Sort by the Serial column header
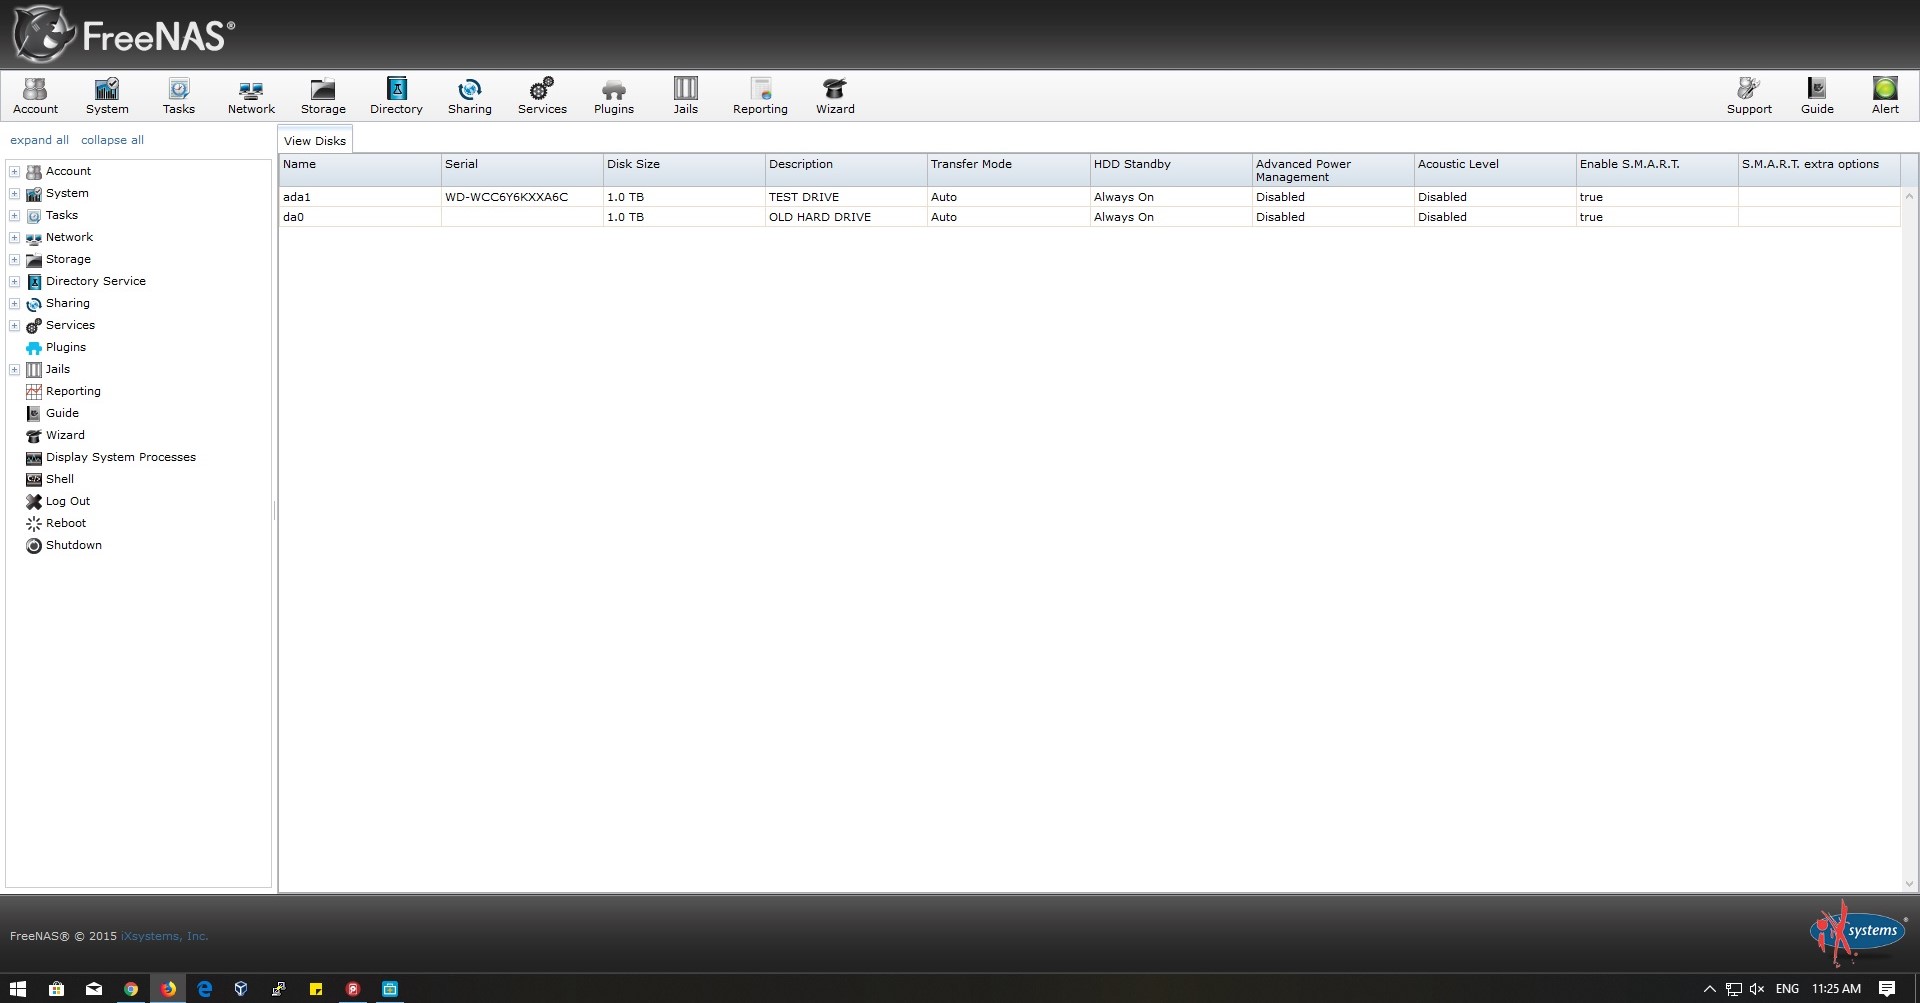This screenshot has height=1003, width=1920. [x=521, y=170]
